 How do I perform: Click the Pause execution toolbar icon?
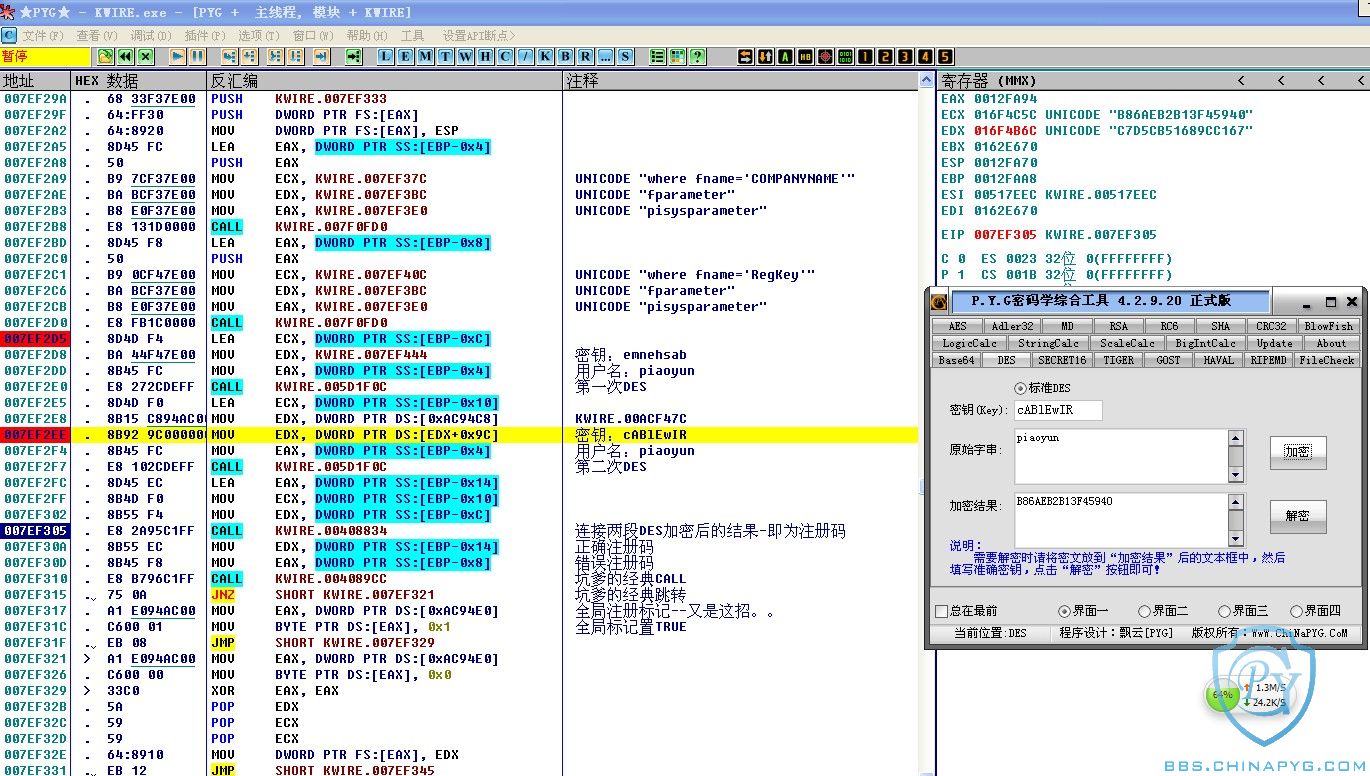tap(197, 57)
